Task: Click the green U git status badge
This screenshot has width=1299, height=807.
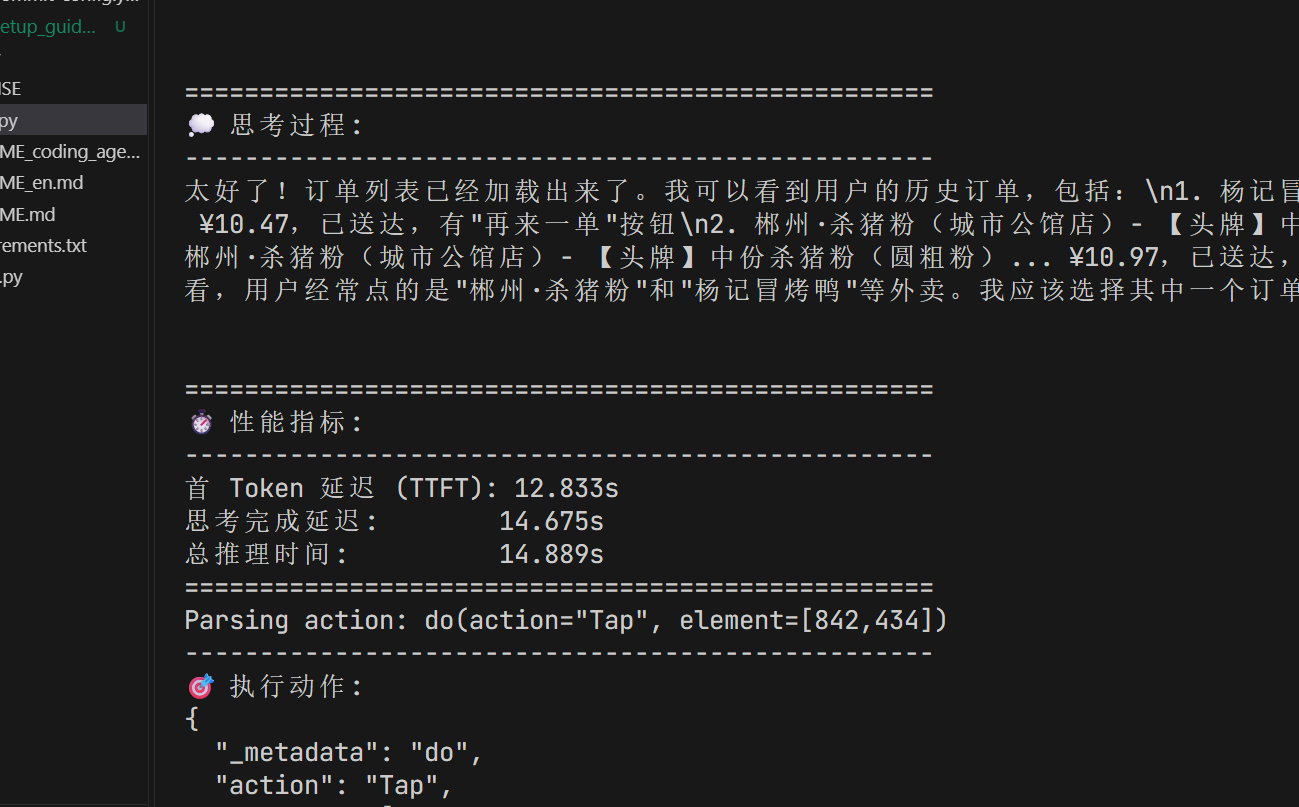Action: pyautogui.click(x=120, y=27)
